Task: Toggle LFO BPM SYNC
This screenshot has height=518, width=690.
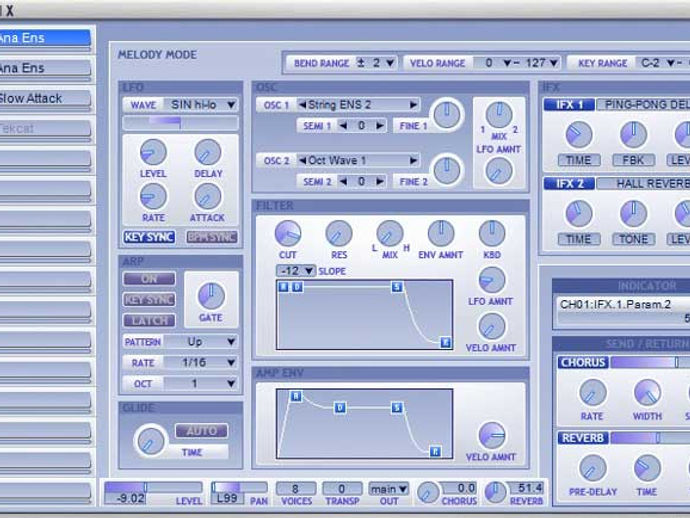Action: 212,237
